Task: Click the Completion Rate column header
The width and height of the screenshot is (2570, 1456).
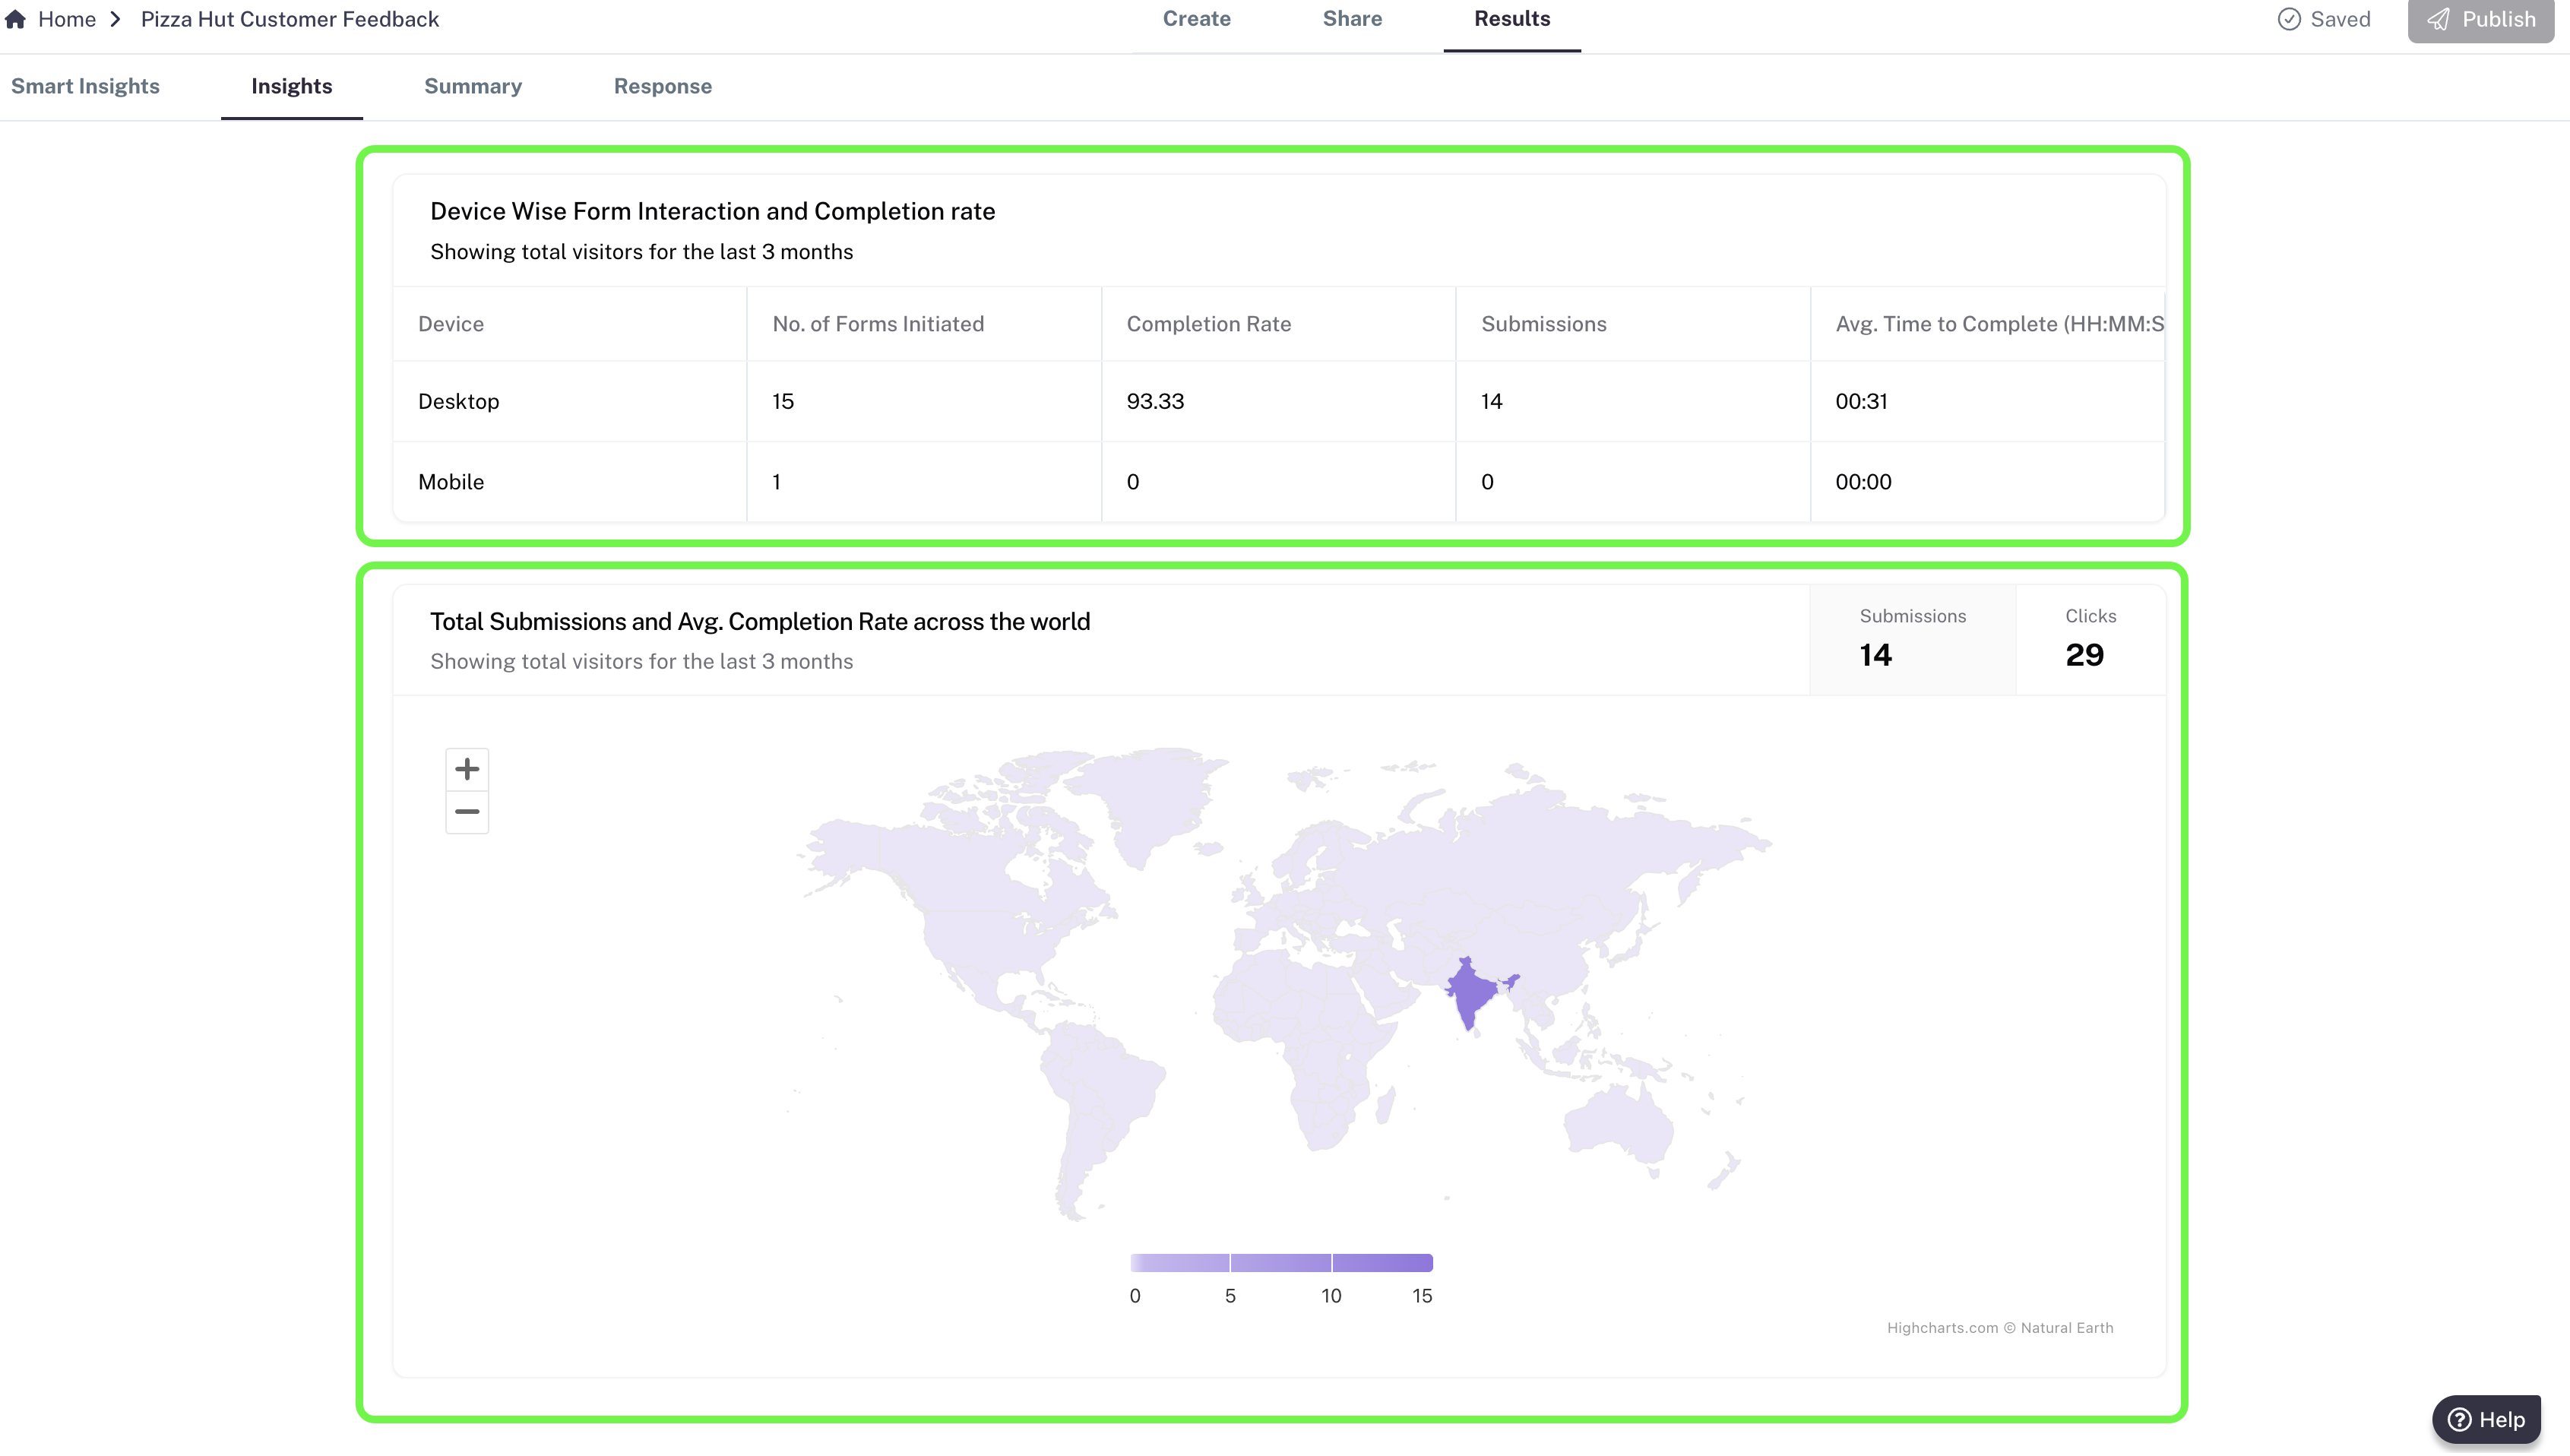Action: 1208,324
